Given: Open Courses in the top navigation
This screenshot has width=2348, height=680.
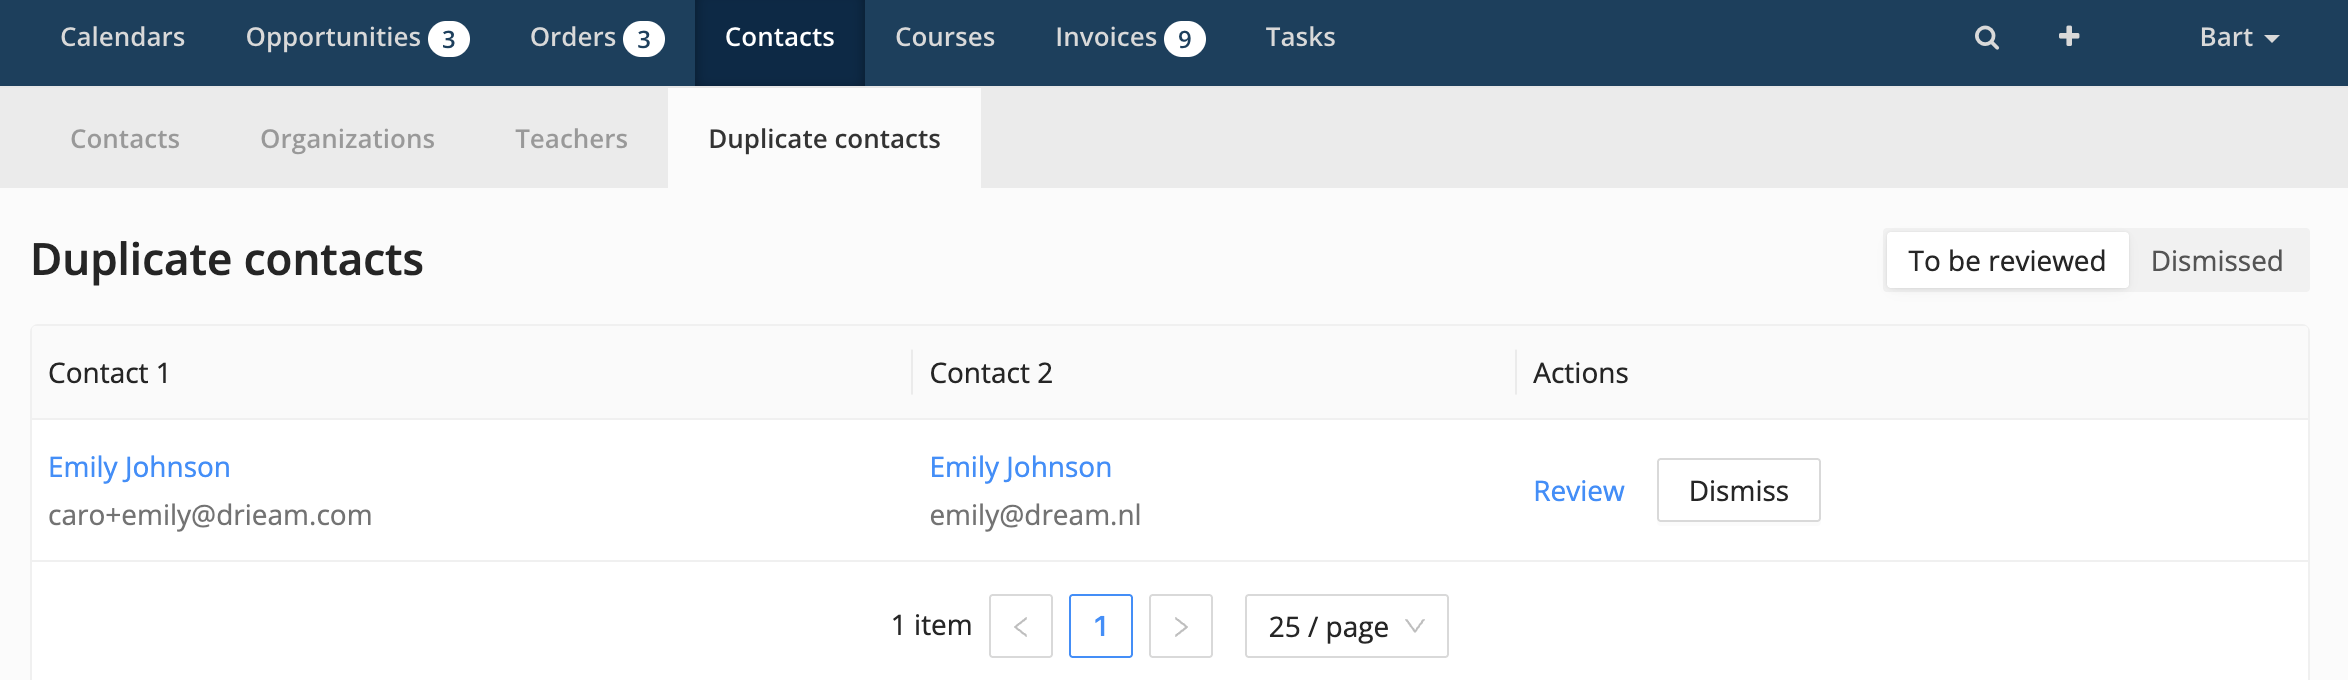Looking at the screenshot, I should coord(945,37).
